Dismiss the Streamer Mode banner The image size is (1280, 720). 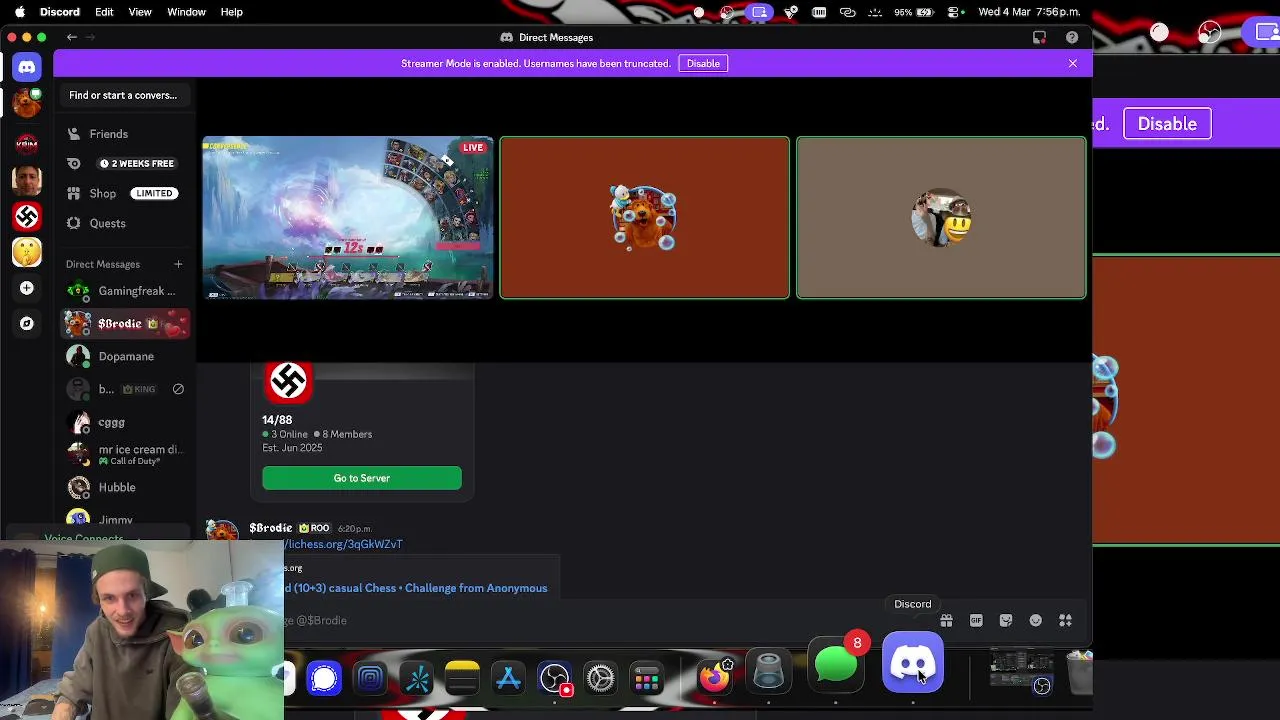click(1073, 63)
